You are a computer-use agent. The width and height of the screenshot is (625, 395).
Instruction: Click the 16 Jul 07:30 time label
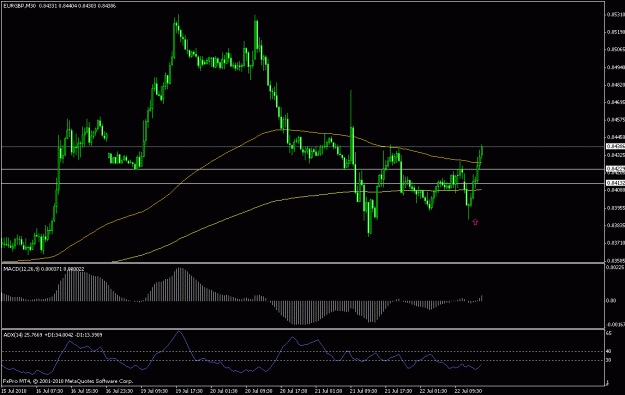[49, 391]
